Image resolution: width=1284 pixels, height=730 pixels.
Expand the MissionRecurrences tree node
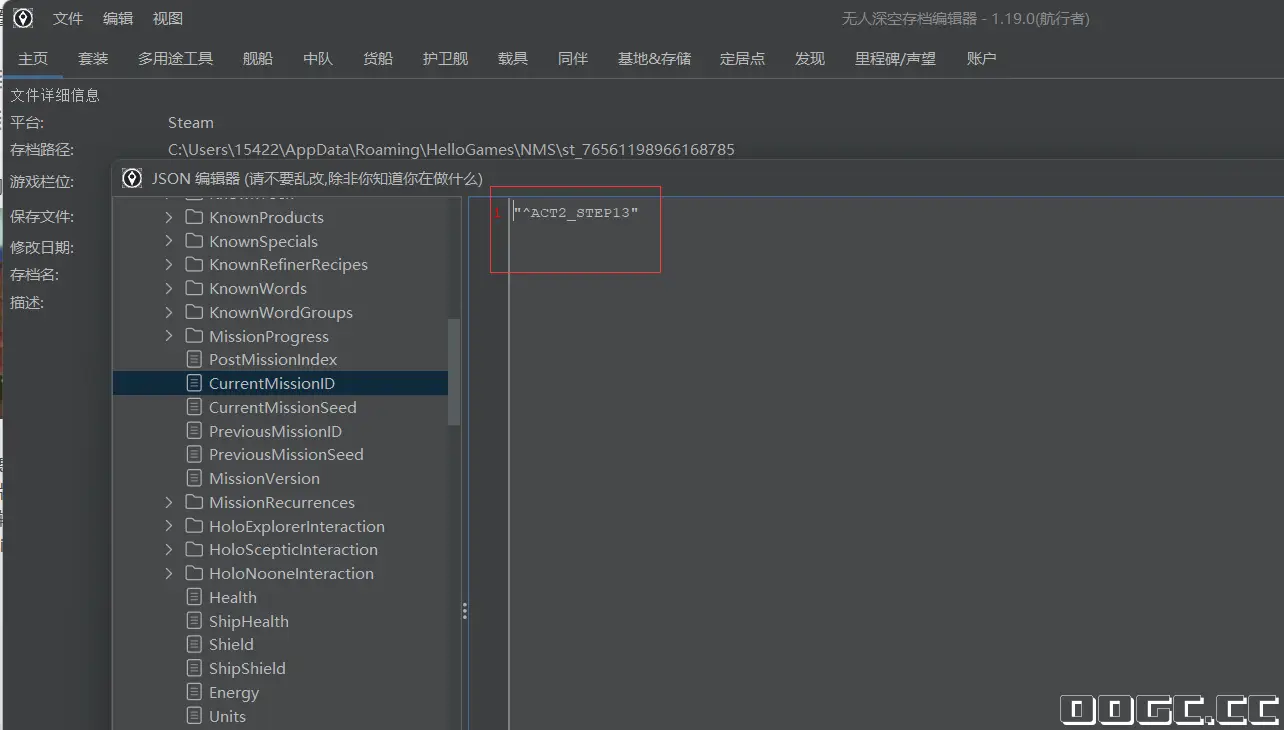168,502
